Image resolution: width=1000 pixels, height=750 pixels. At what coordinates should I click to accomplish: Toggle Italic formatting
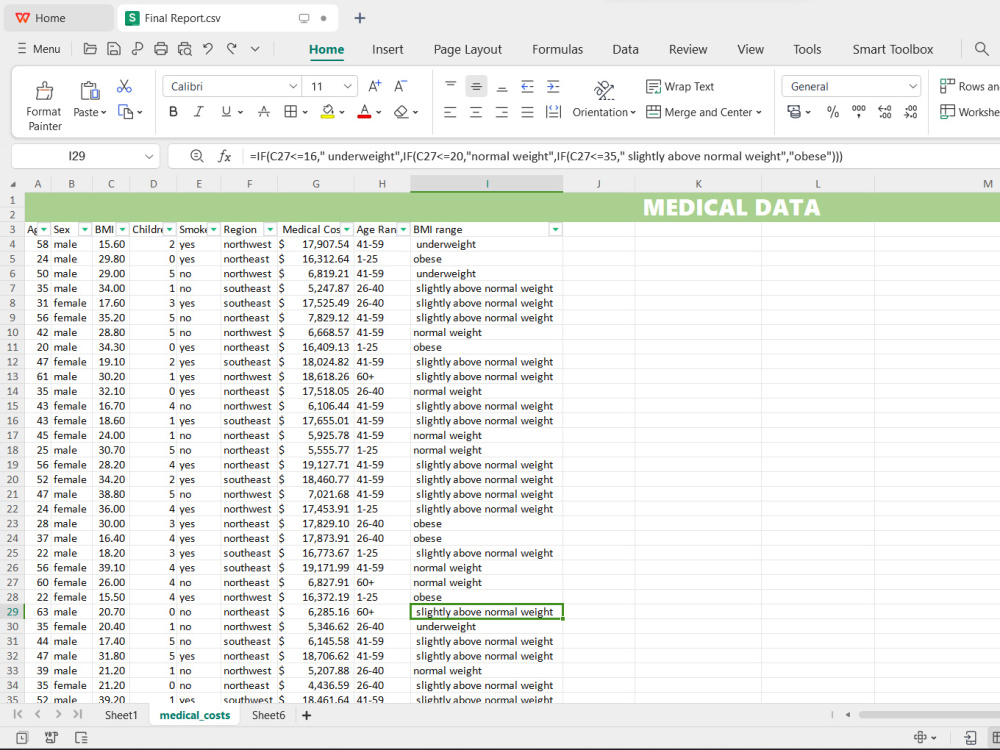point(198,112)
